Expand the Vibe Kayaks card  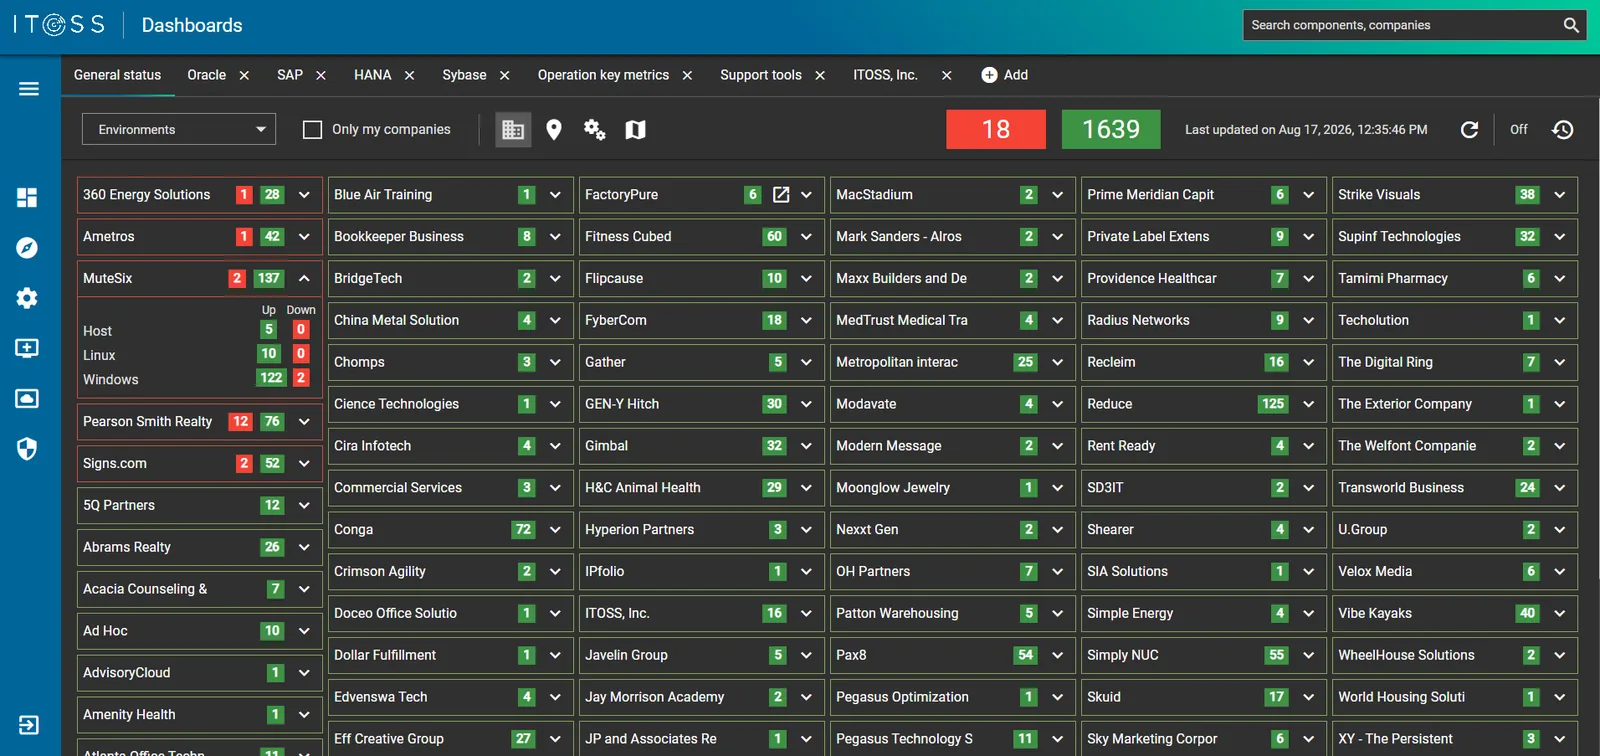(x=1559, y=613)
